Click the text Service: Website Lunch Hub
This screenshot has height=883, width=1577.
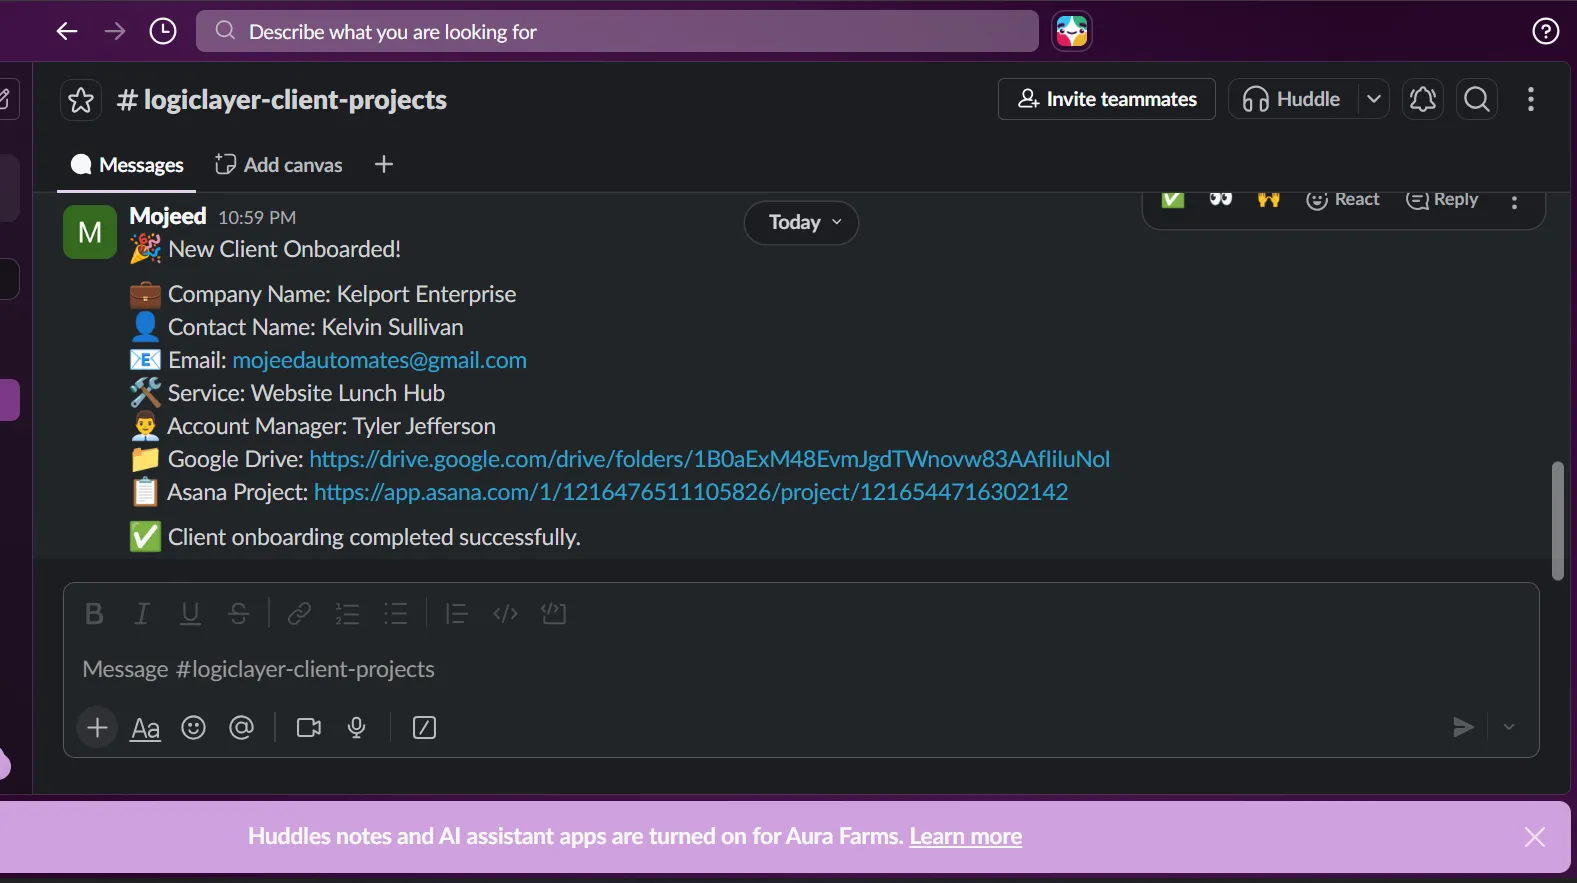pyautogui.click(x=306, y=393)
